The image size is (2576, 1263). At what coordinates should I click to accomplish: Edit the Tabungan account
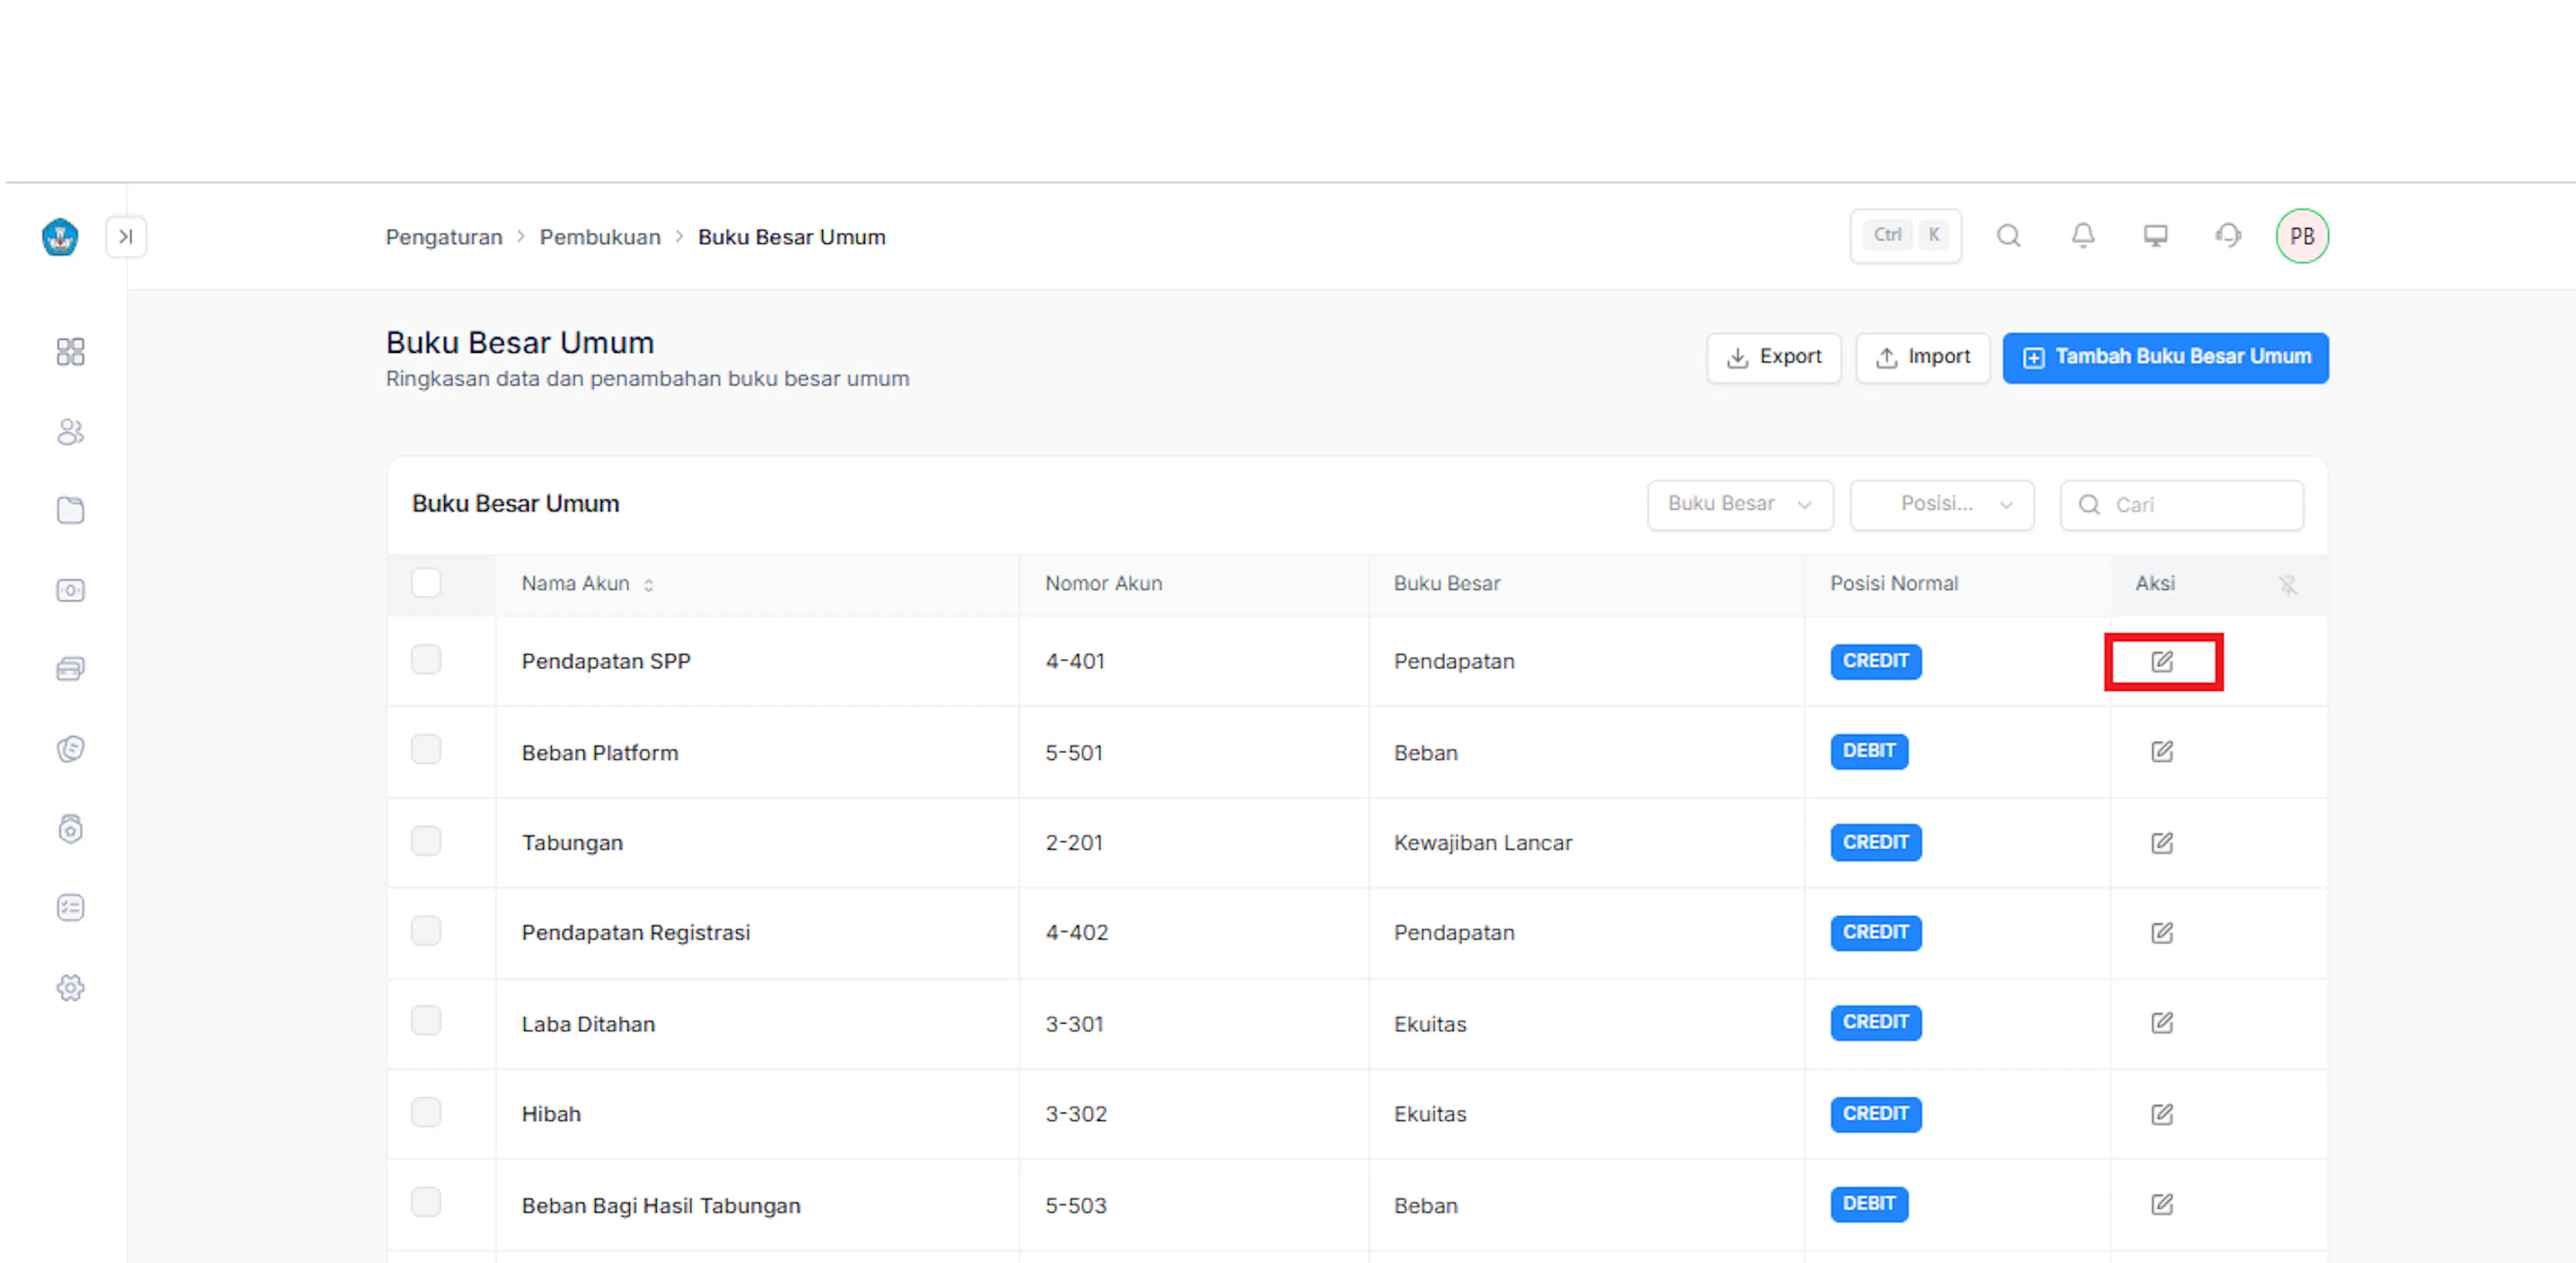pyautogui.click(x=2162, y=842)
